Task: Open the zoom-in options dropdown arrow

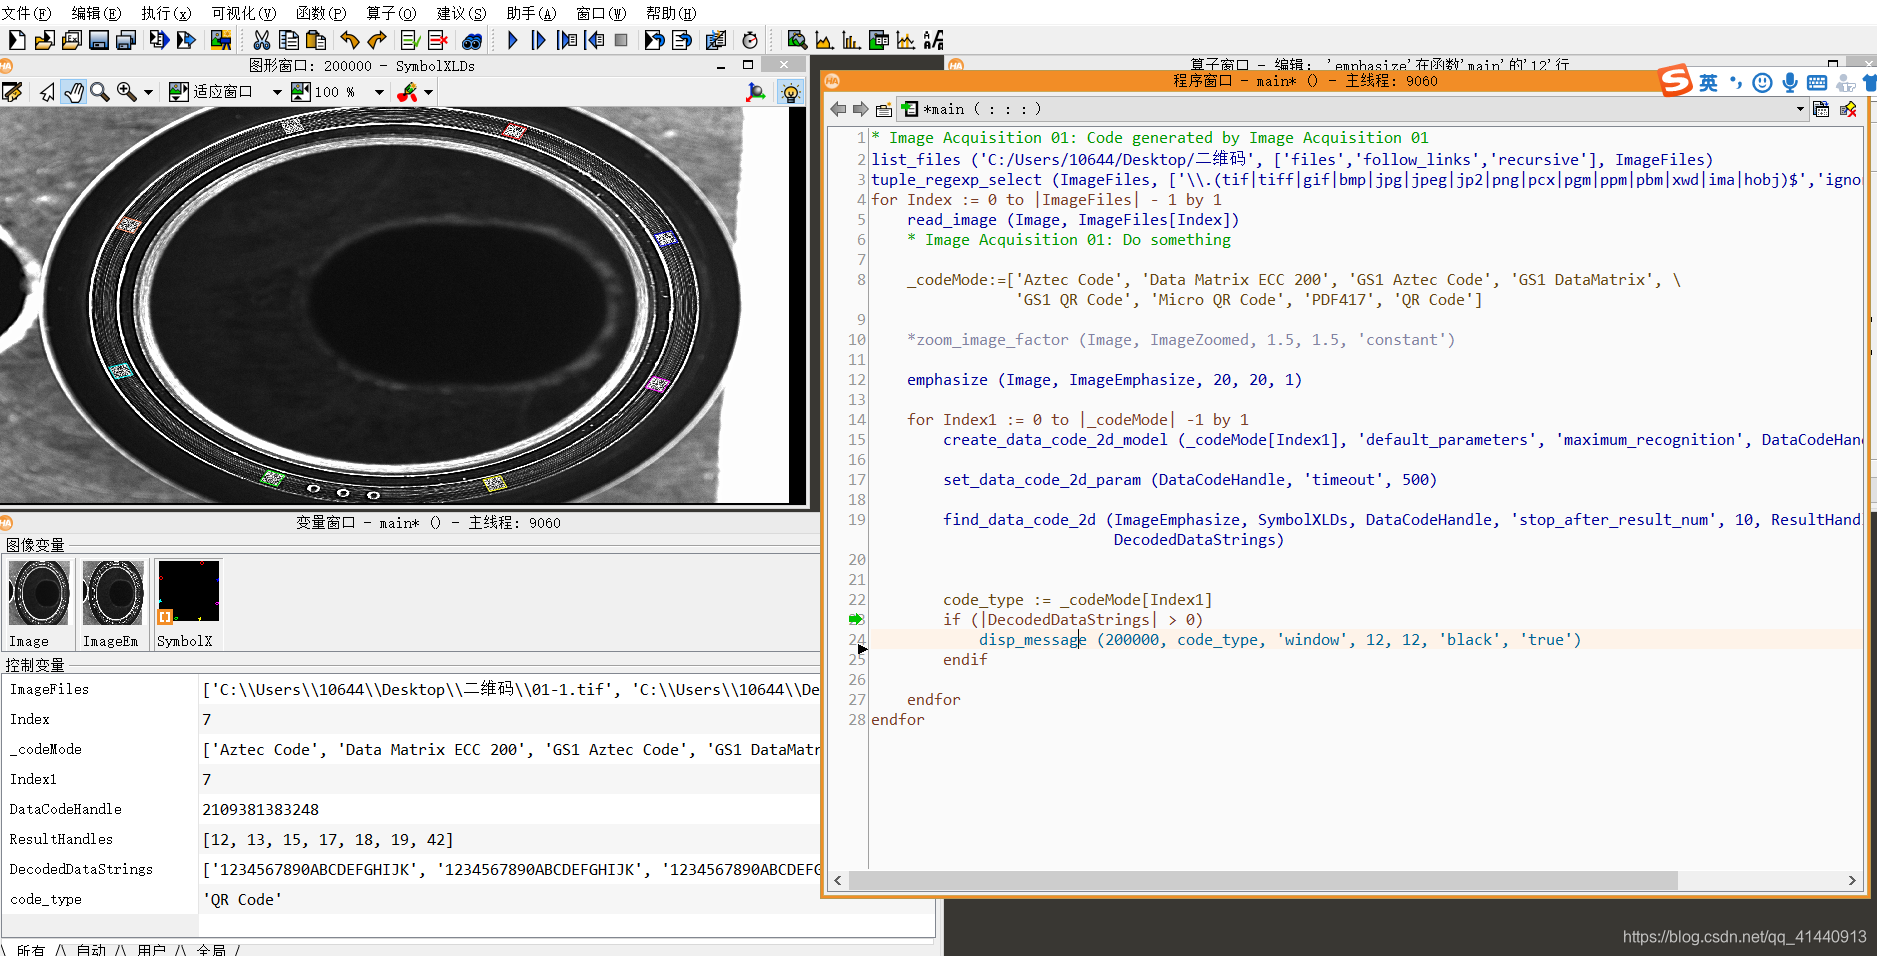Action: 148,92
